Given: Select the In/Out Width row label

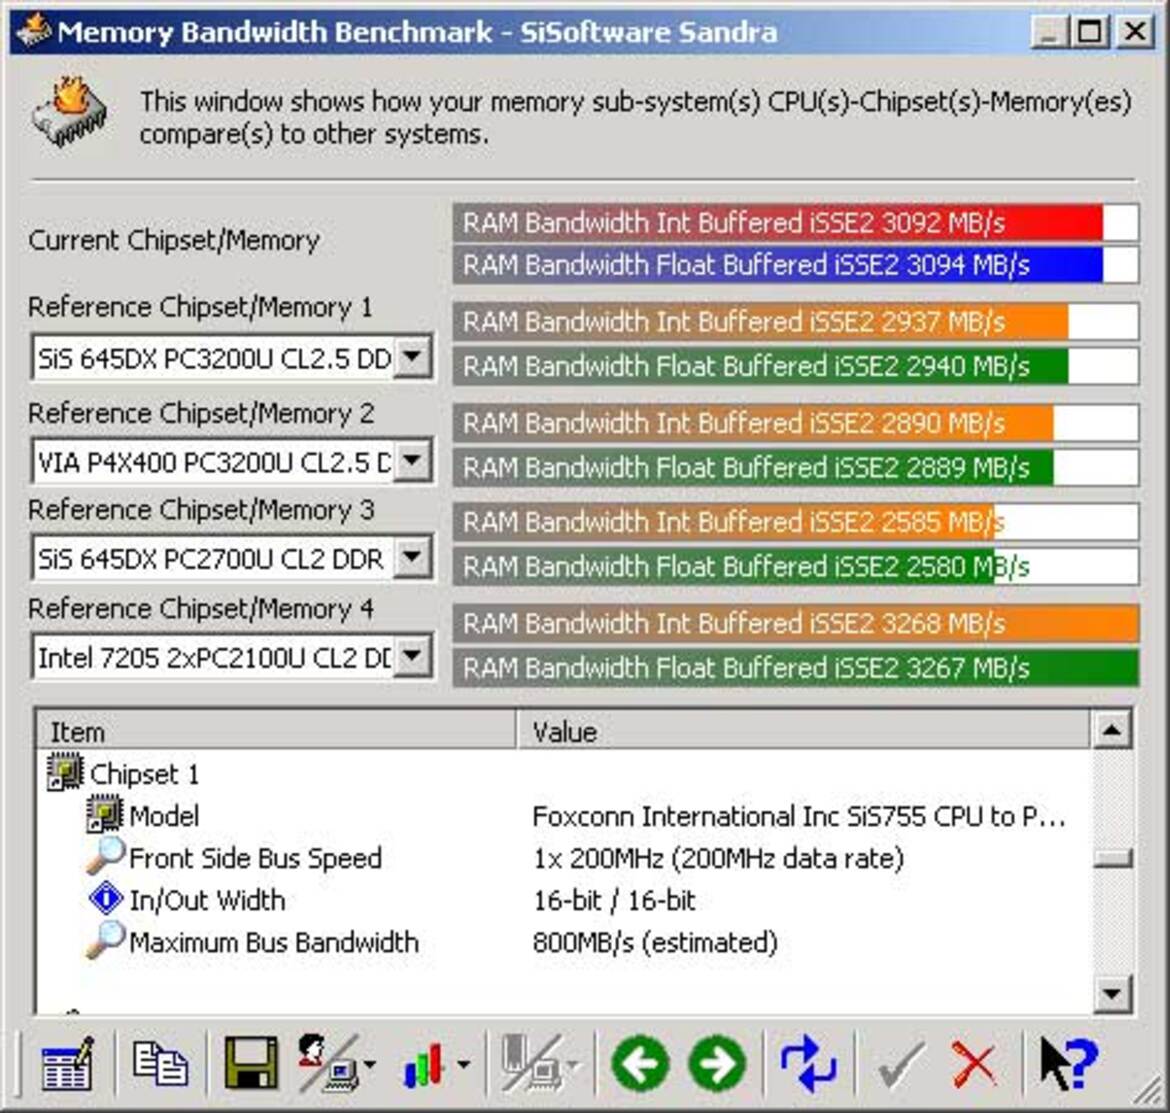Looking at the screenshot, I should [207, 900].
